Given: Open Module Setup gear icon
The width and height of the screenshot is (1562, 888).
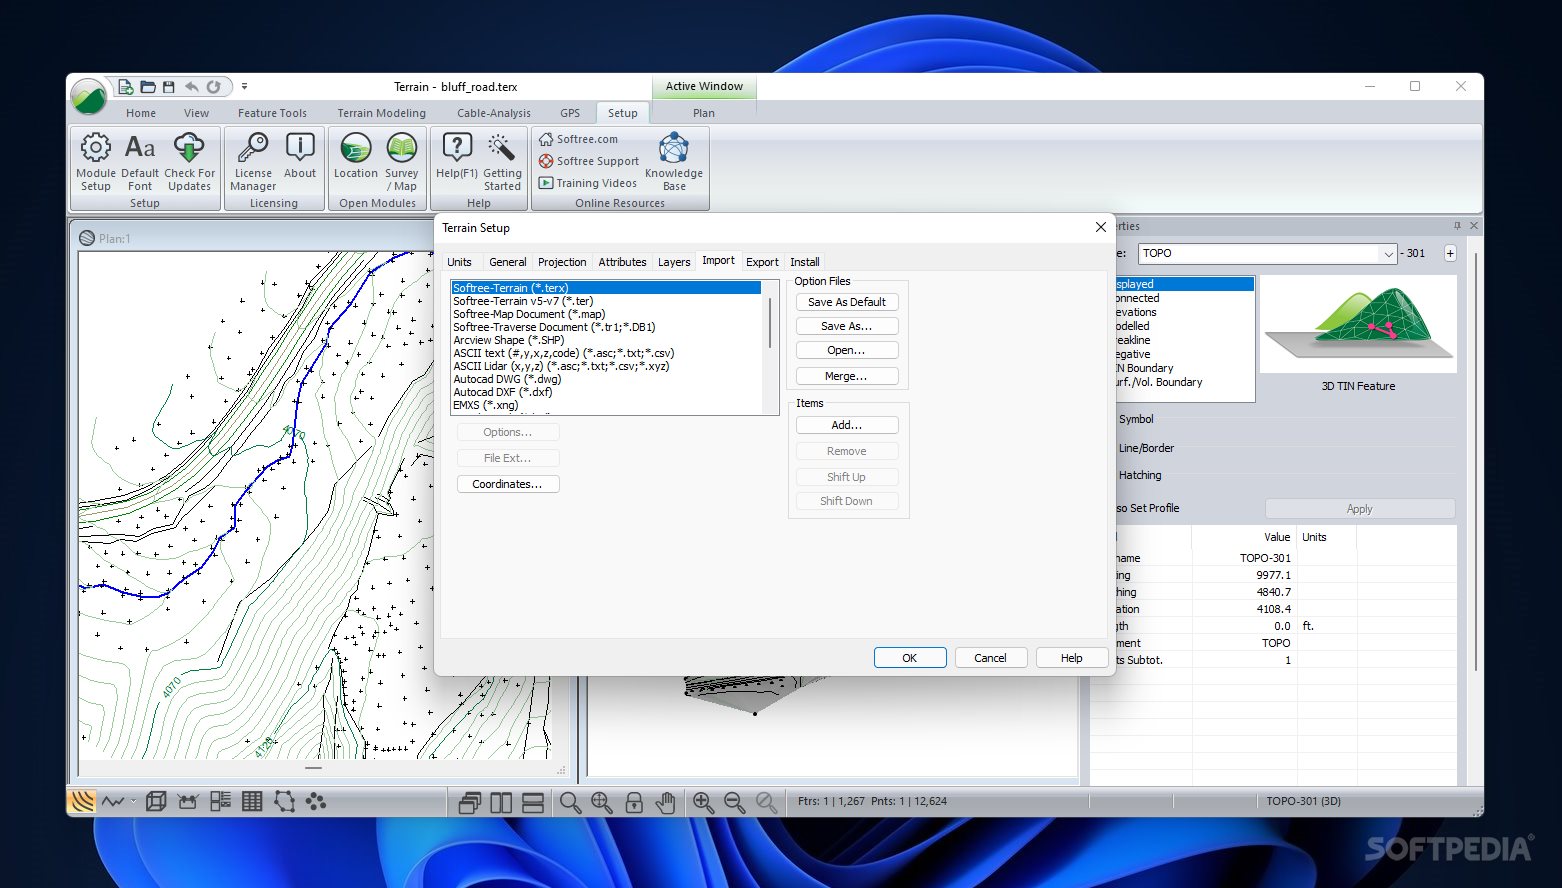Looking at the screenshot, I should pyautogui.click(x=96, y=161).
